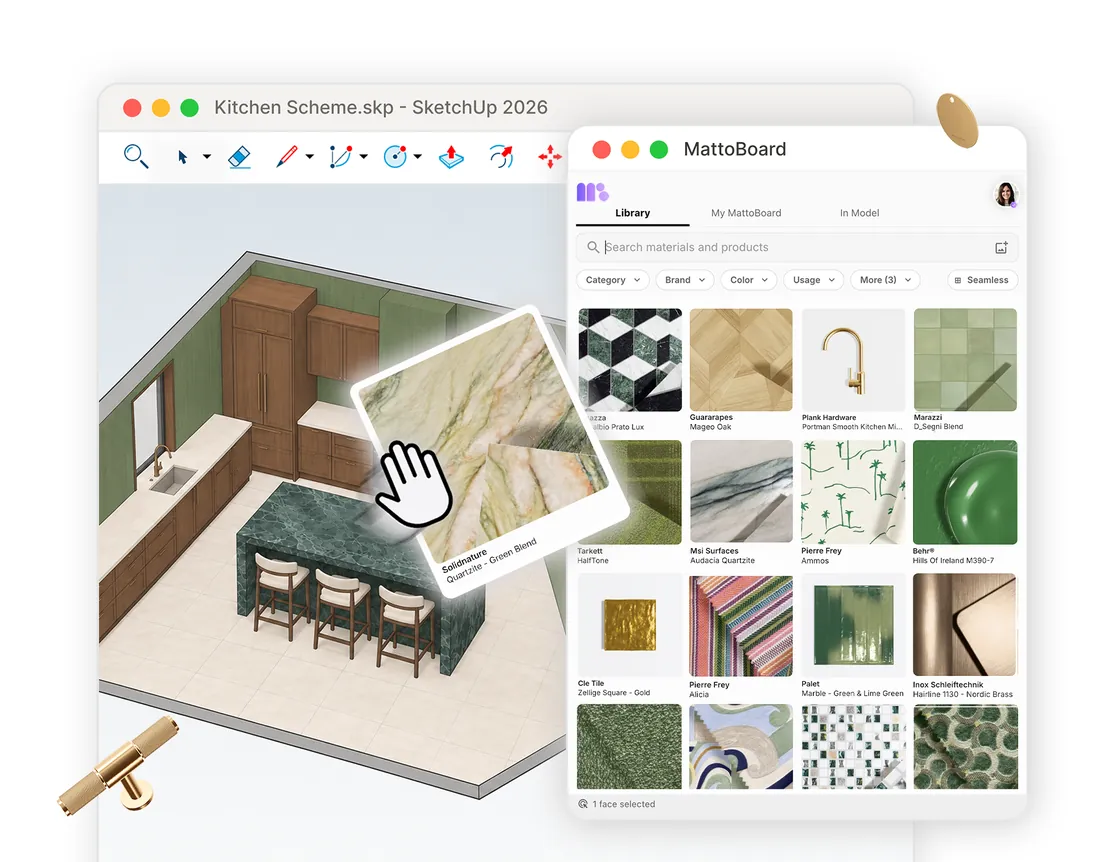
Task: Open the Brand filter dropdown
Action: pyautogui.click(x=685, y=280)
